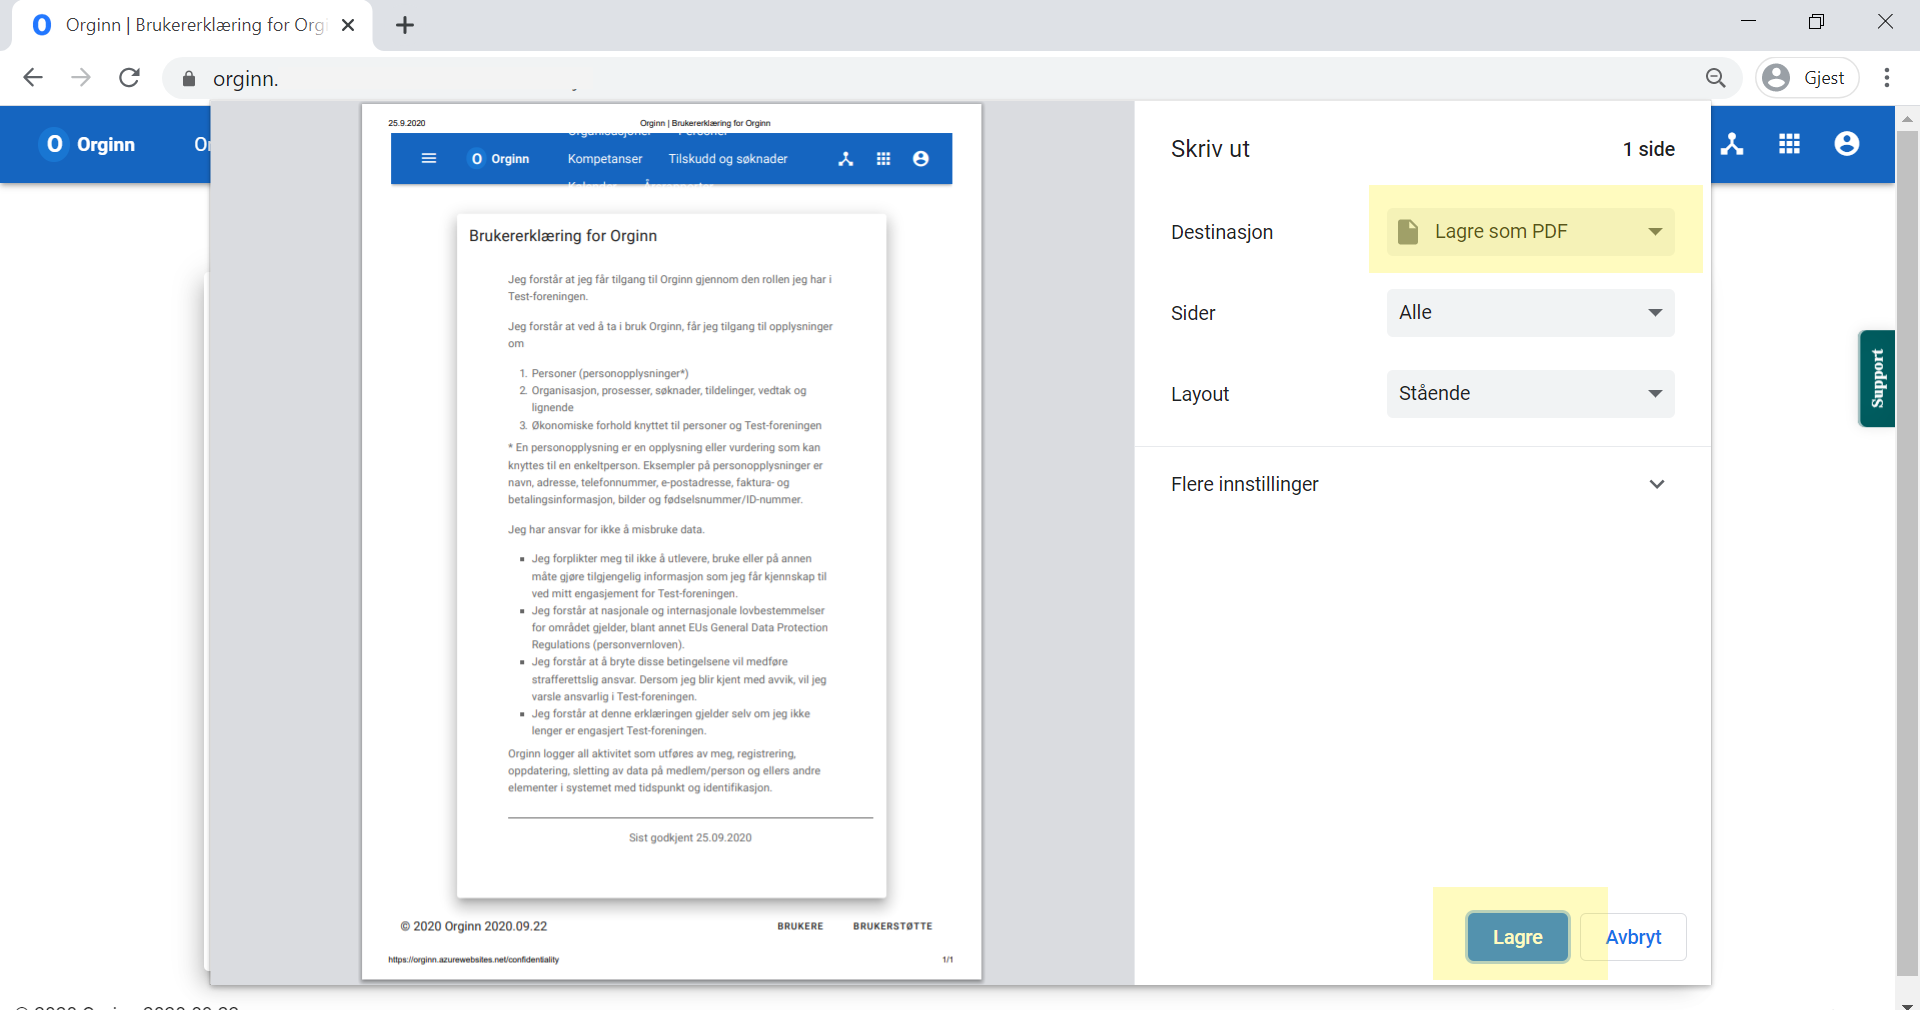The image size is (1920, 1010).
Task: Click the lock icon in address bar
Action: (x=188, y=78)
